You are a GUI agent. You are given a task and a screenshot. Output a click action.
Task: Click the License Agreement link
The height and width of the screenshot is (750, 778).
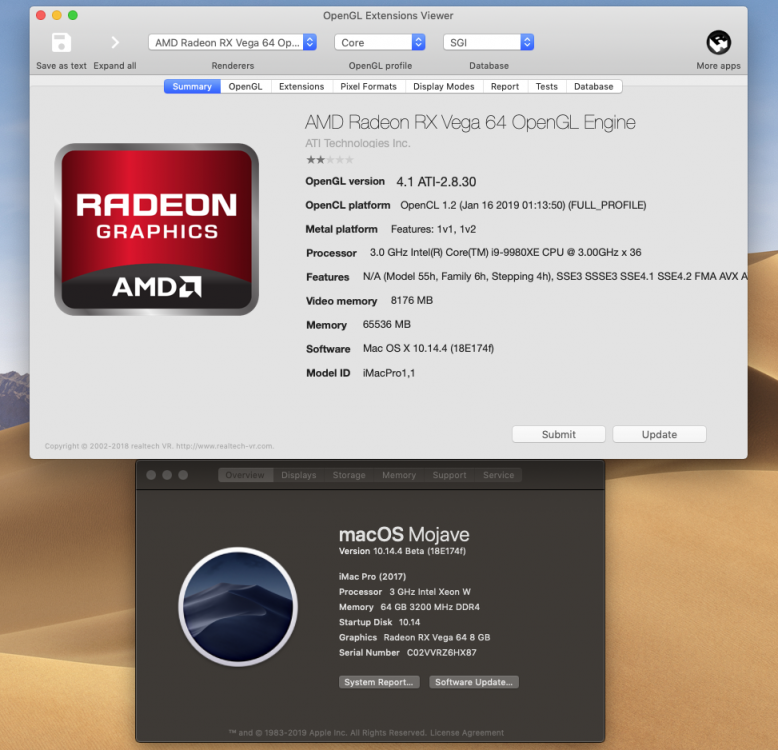pos(467,733)
